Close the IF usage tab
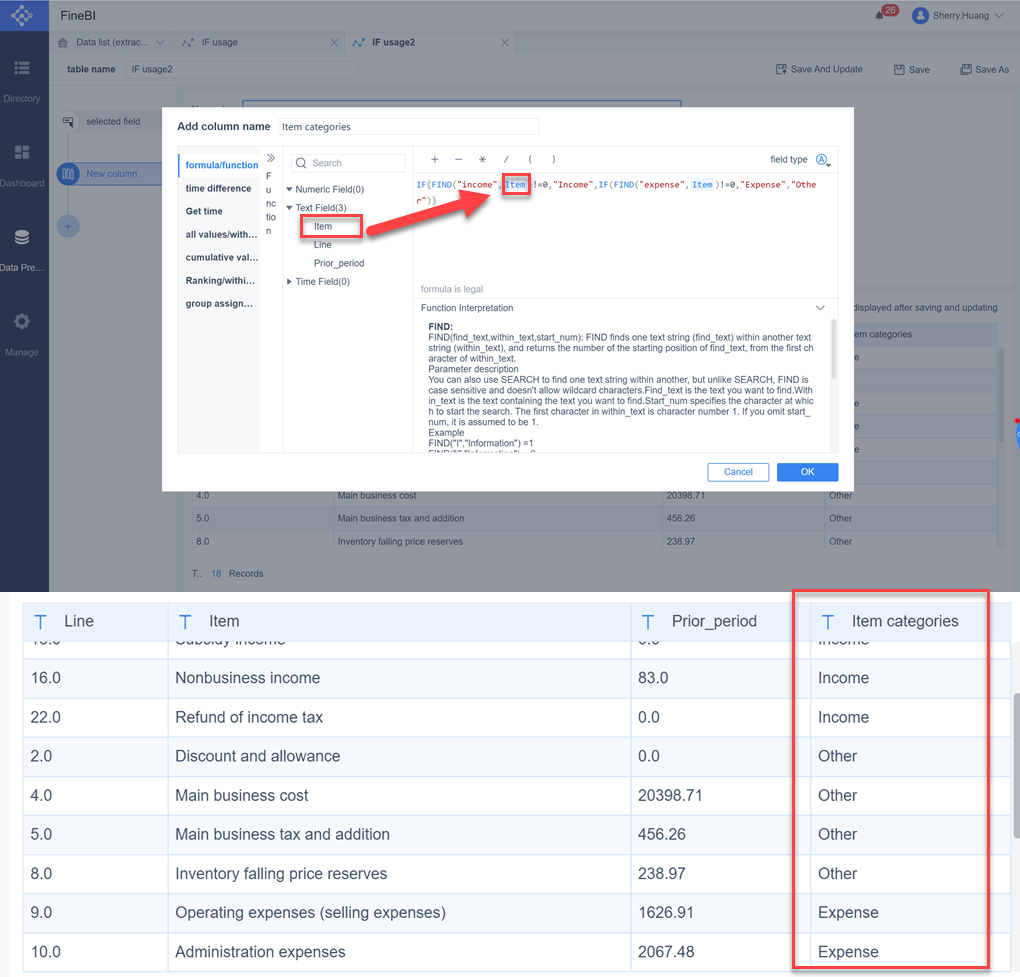 334,42
